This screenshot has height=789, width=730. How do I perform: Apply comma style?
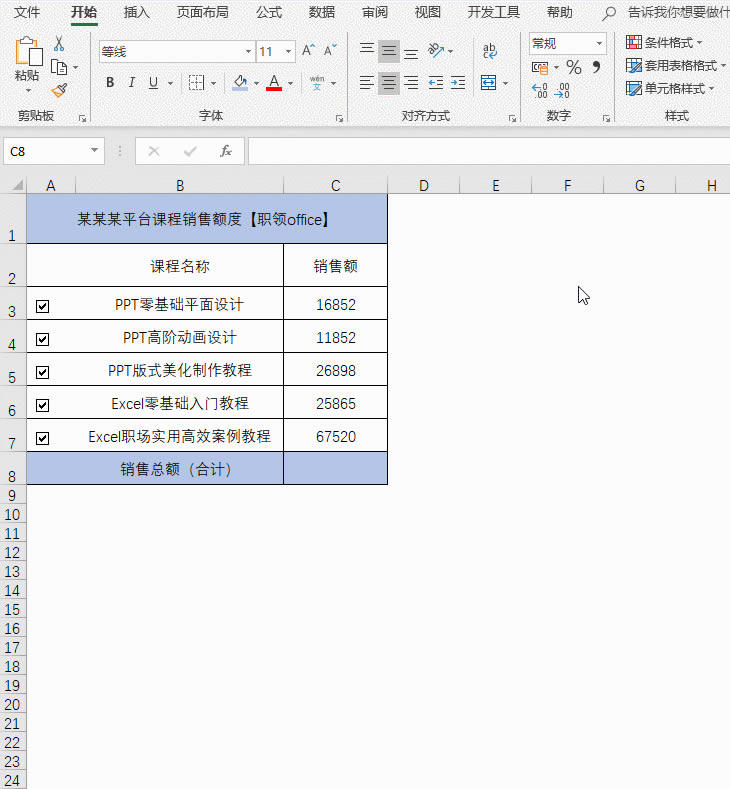pos(597,67)
